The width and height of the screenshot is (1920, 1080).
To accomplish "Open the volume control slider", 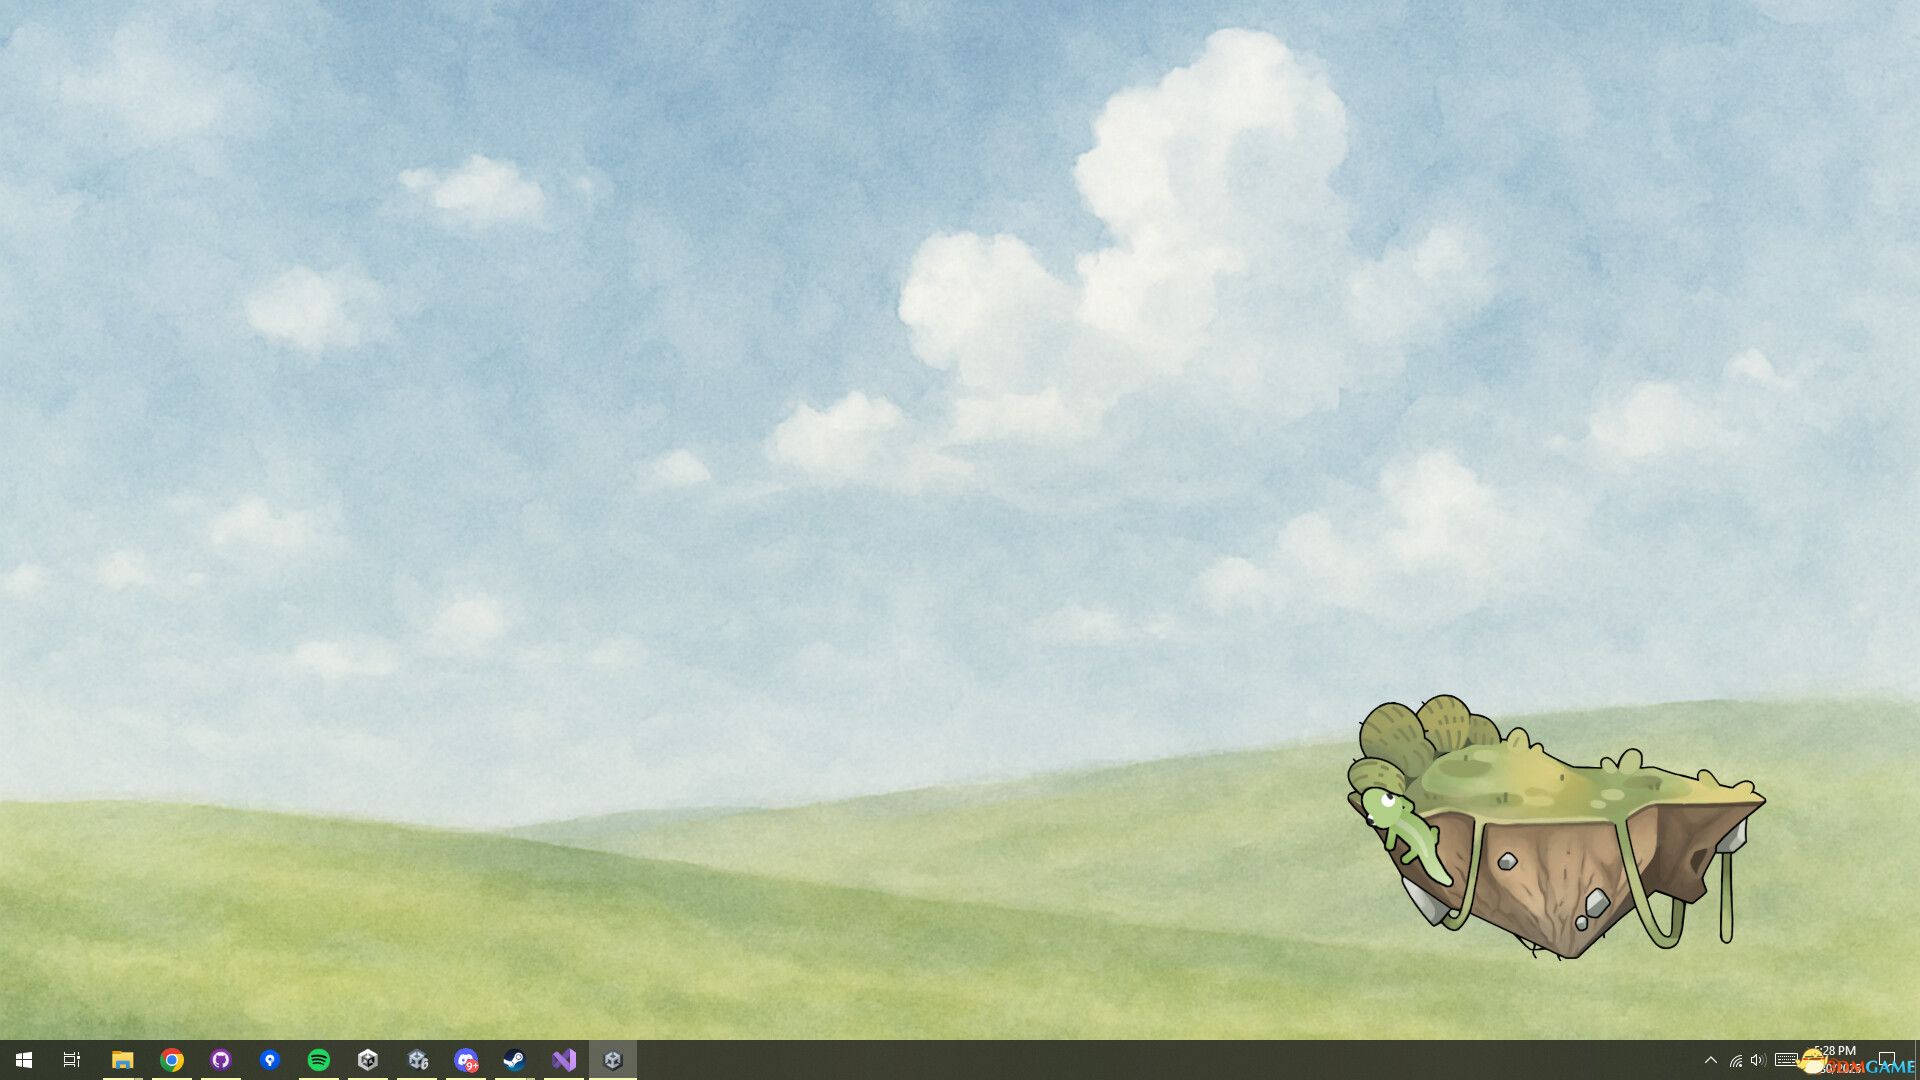I will [x=1758, y=1060].
